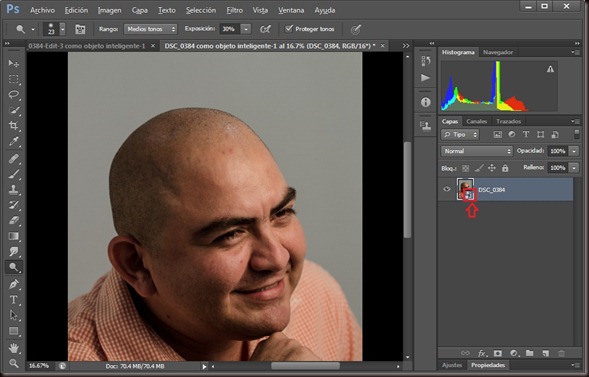This screenshot has width=589, height=377.
Task: Open the Edición menu
Action: pos(76,11)
